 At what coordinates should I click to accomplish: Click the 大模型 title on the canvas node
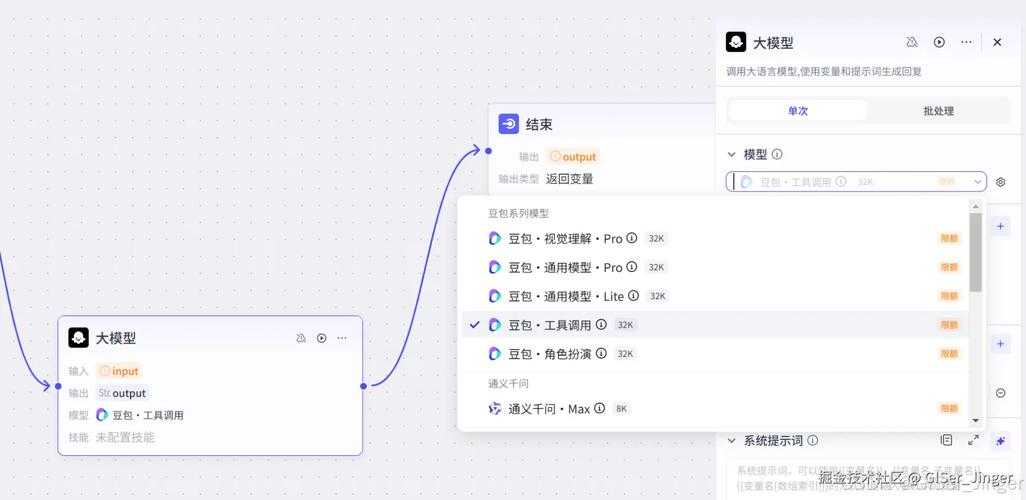tap(116, 338)
